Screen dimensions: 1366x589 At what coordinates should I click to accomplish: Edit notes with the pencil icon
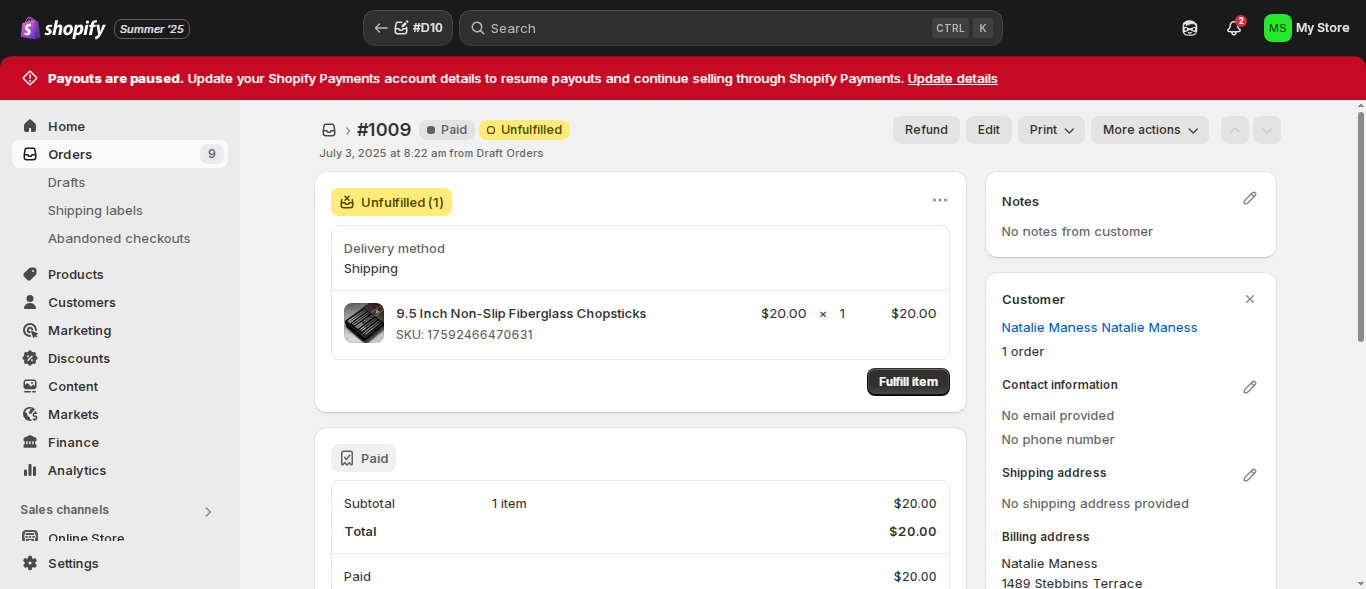click(x=1249, y=199)
